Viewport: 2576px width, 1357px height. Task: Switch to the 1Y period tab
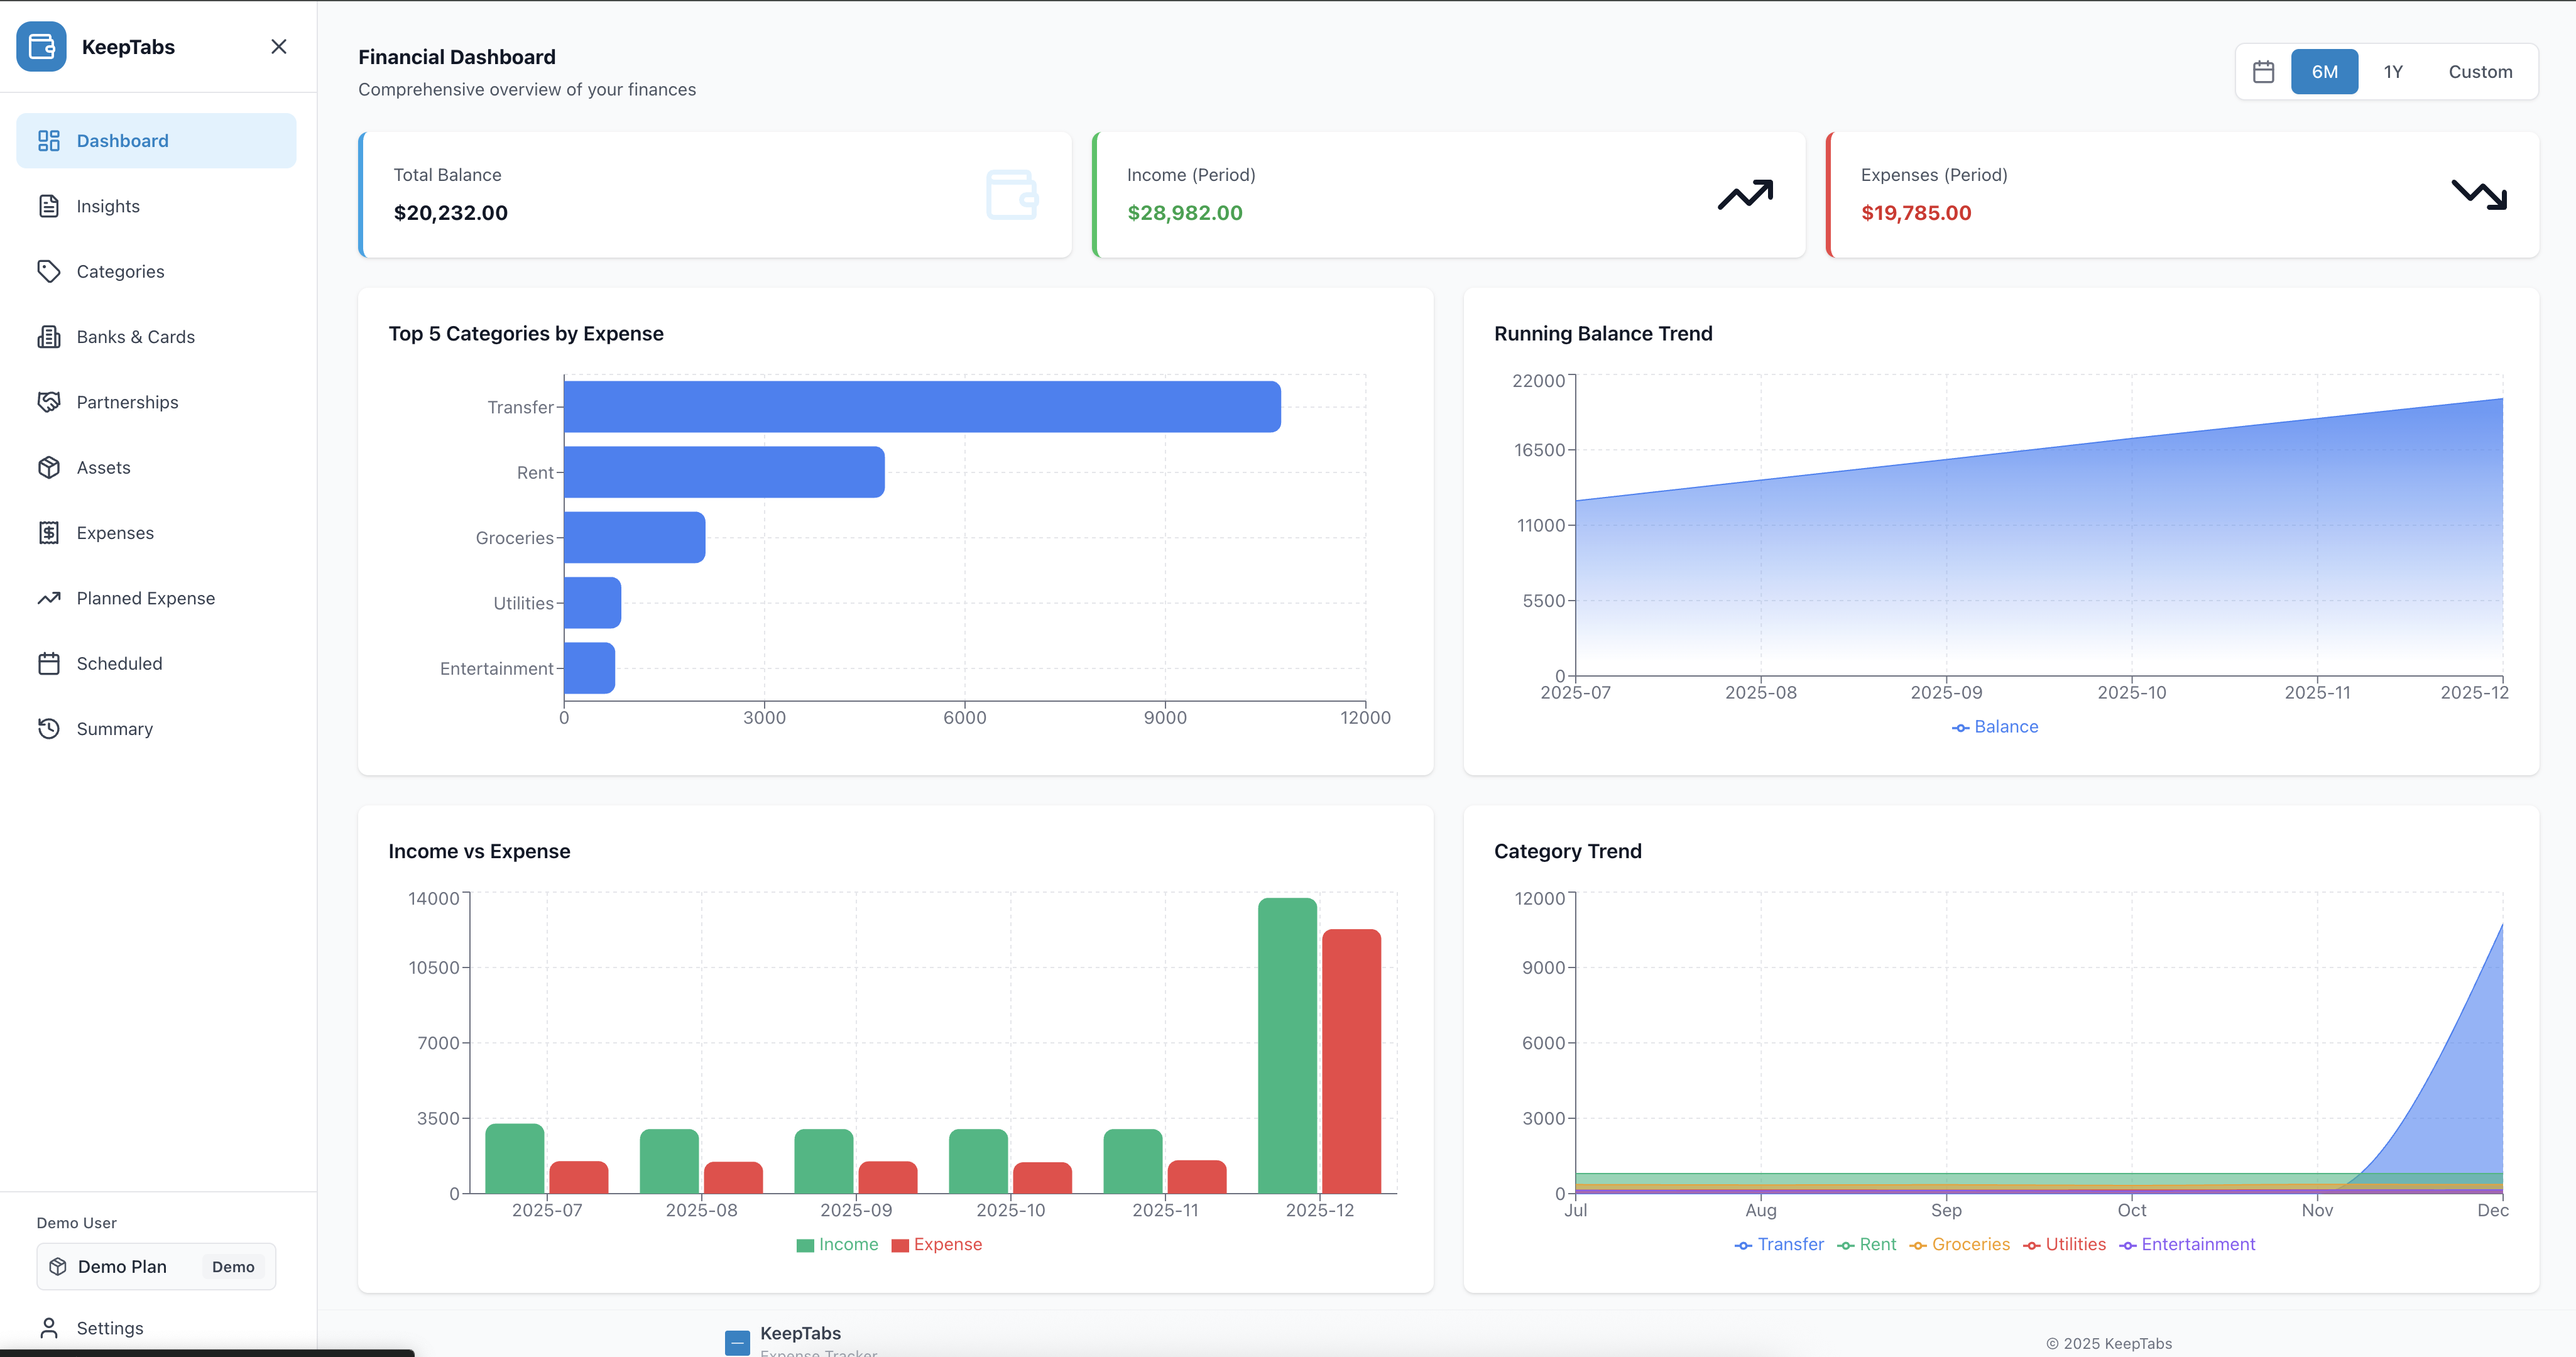click(2394, 71)
